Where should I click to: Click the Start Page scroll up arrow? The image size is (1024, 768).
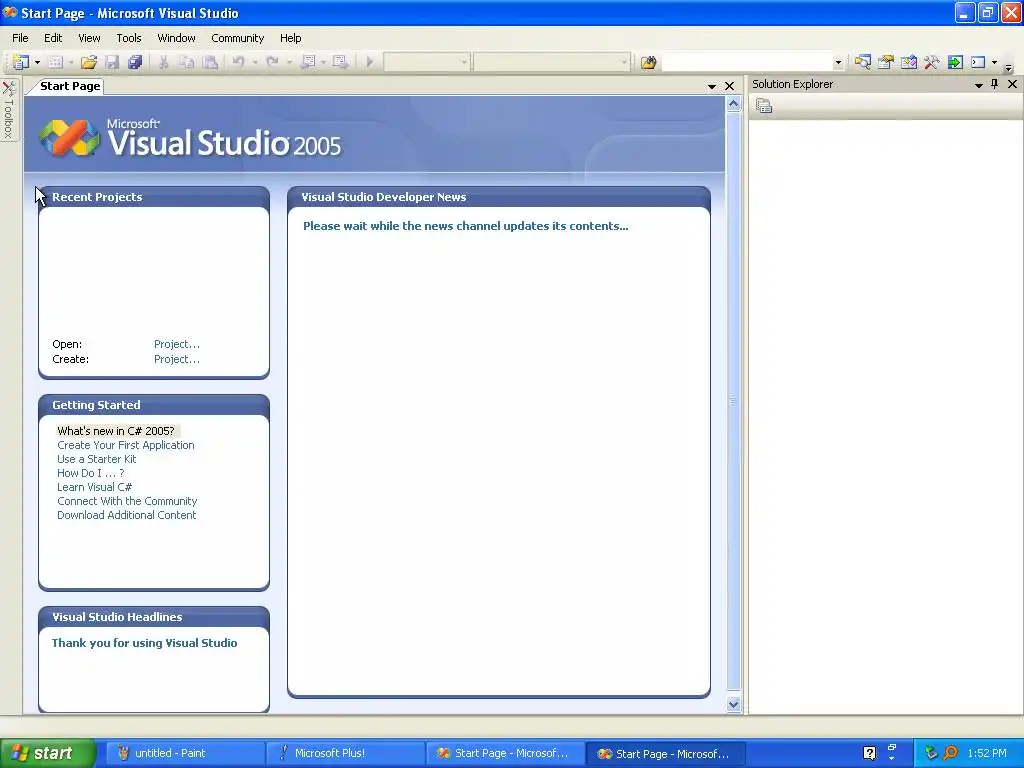733,104
